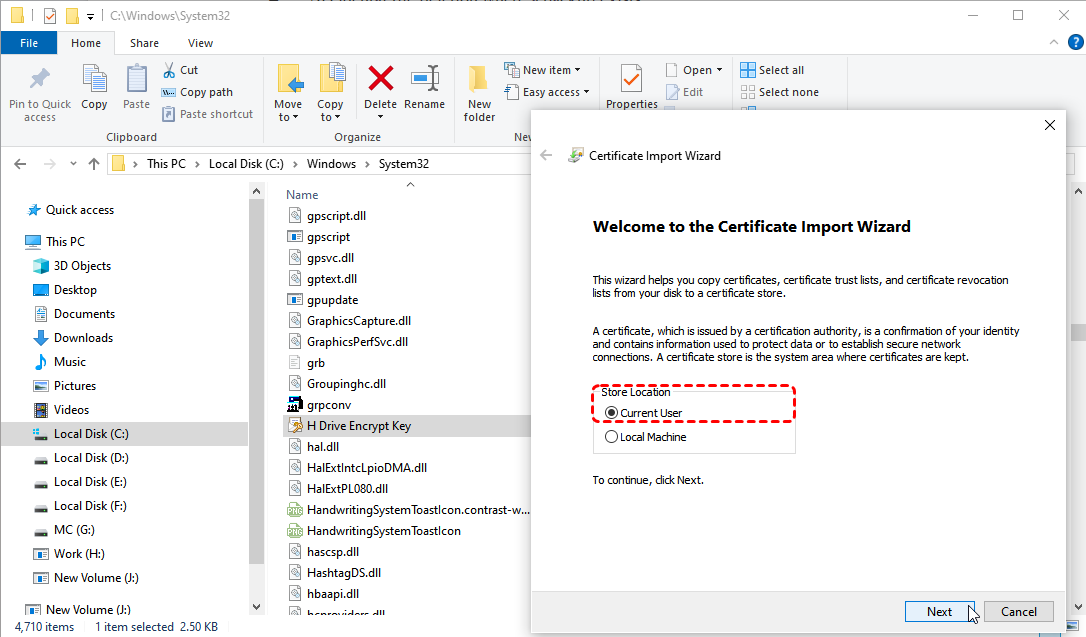Click the Up arrow navigation icon

click(94, 164)
